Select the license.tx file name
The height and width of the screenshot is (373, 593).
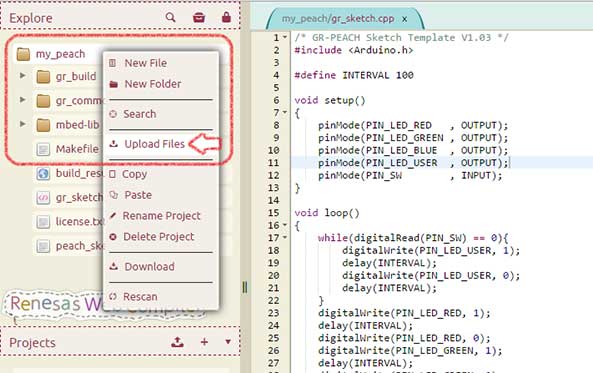coord(79,221)
